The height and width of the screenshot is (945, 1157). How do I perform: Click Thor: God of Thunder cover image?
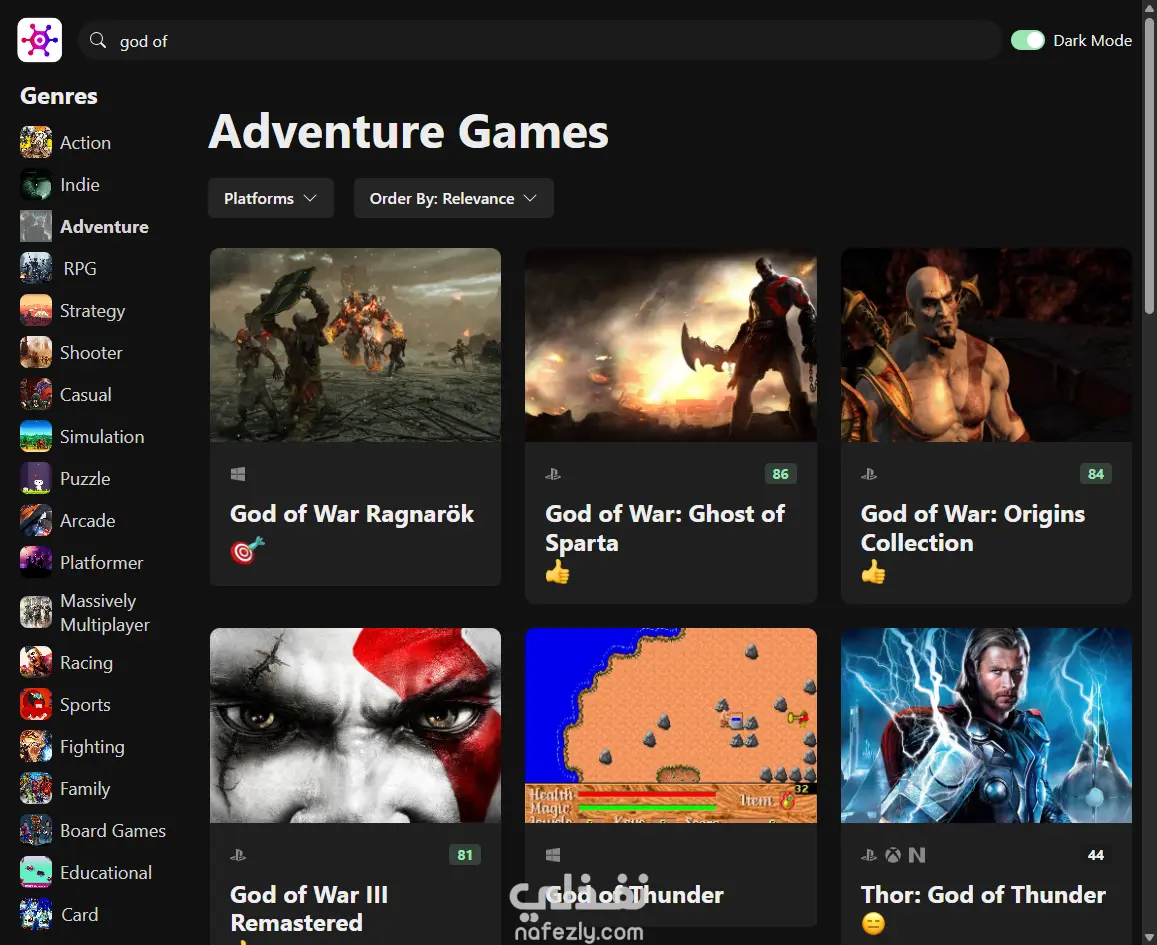pos(987,725)
